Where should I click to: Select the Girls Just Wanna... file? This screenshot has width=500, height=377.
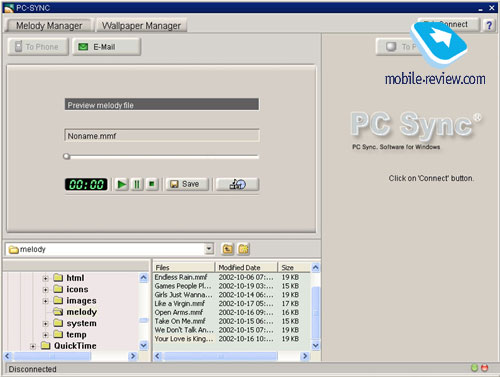pyautogui.click(x=183, y=295)
